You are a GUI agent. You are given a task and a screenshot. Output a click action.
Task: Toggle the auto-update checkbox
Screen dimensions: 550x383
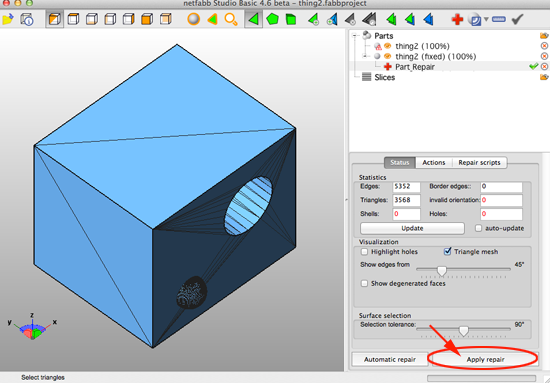(478, 228)
